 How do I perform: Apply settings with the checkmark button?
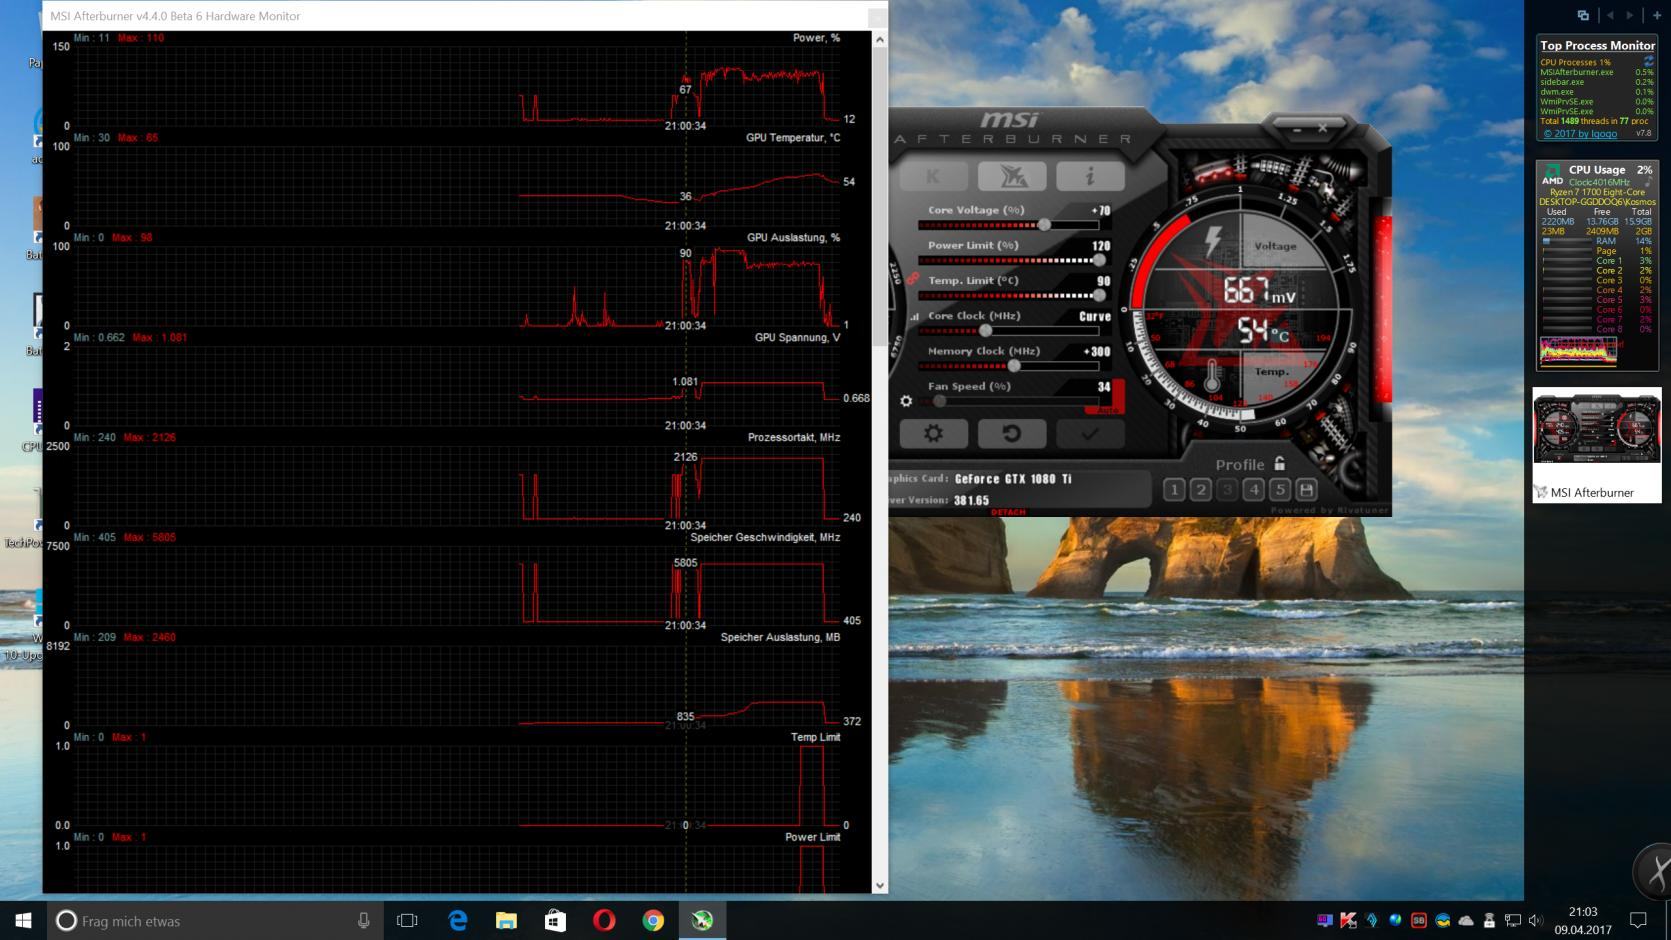[1090, 433]
